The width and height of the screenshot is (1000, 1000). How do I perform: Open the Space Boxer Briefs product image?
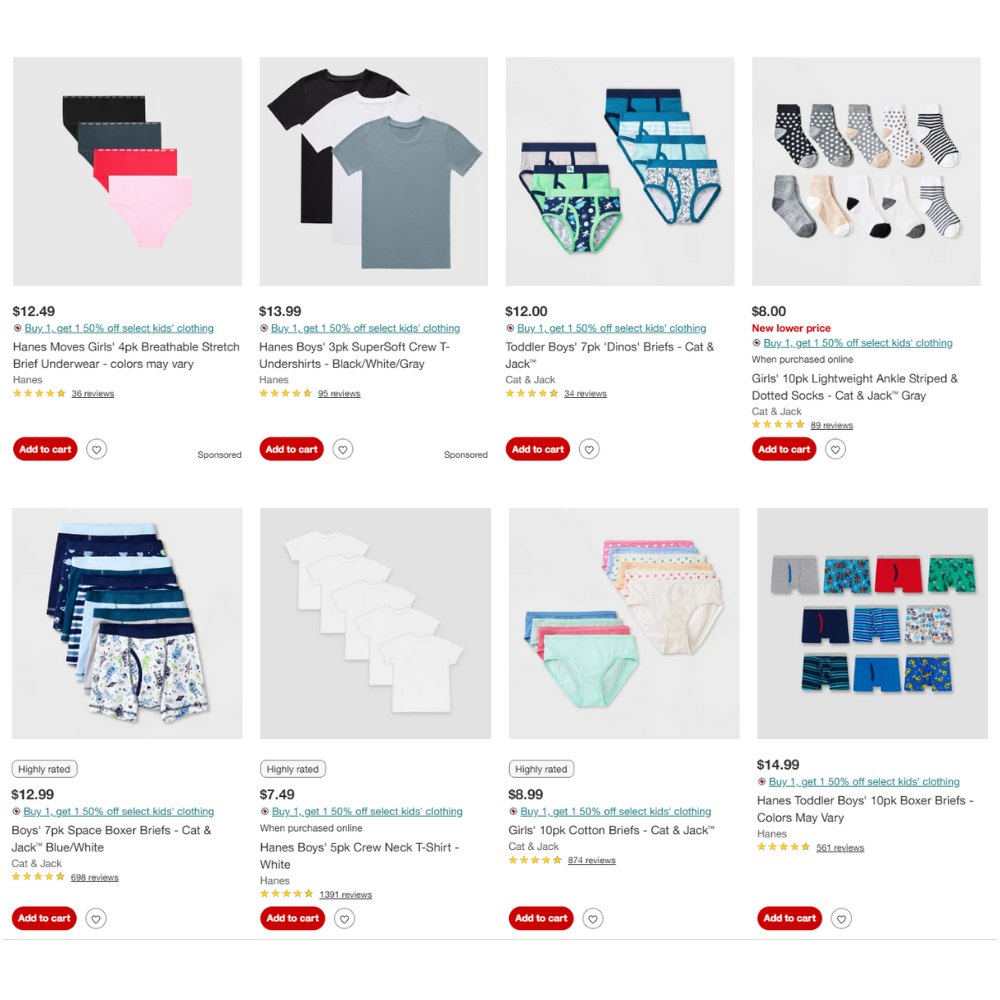pos(127,624)
